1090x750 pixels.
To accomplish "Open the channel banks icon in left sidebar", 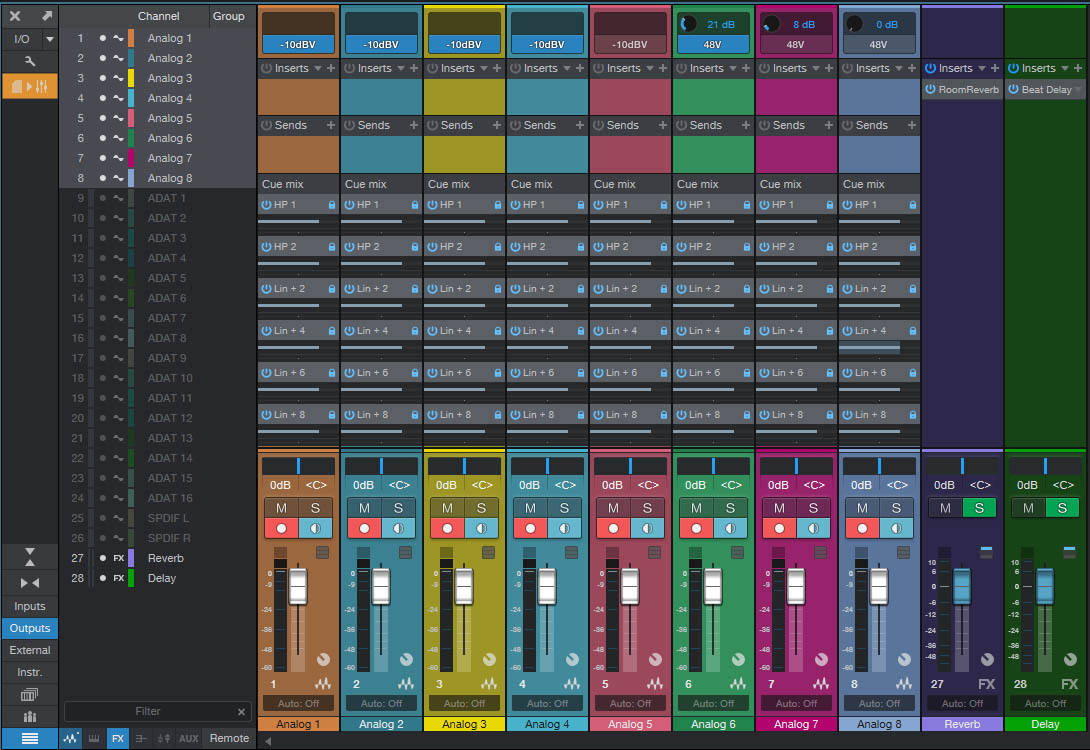I will 29,694.
